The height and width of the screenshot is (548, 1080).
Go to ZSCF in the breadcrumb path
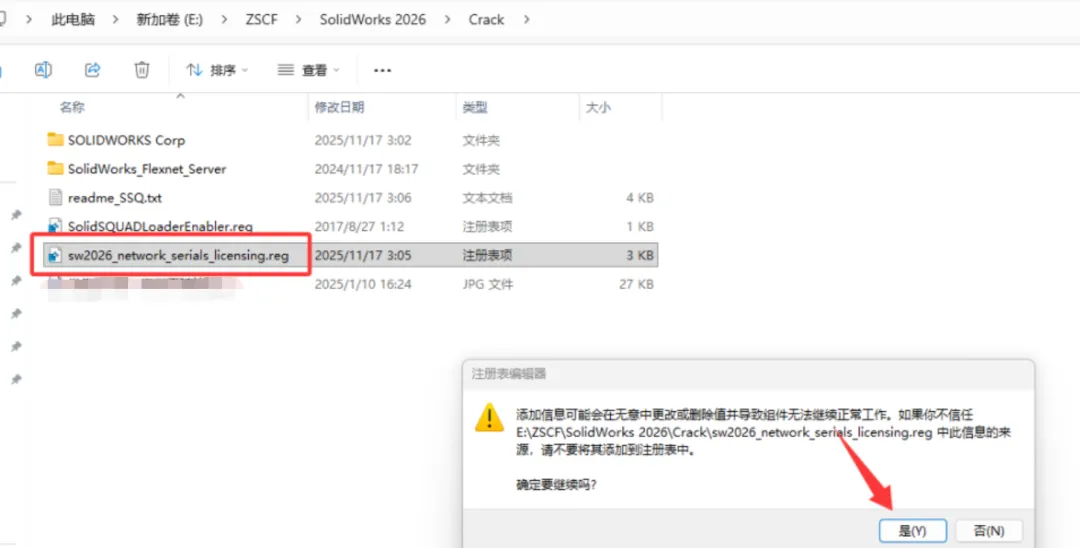tap(262, 20)
